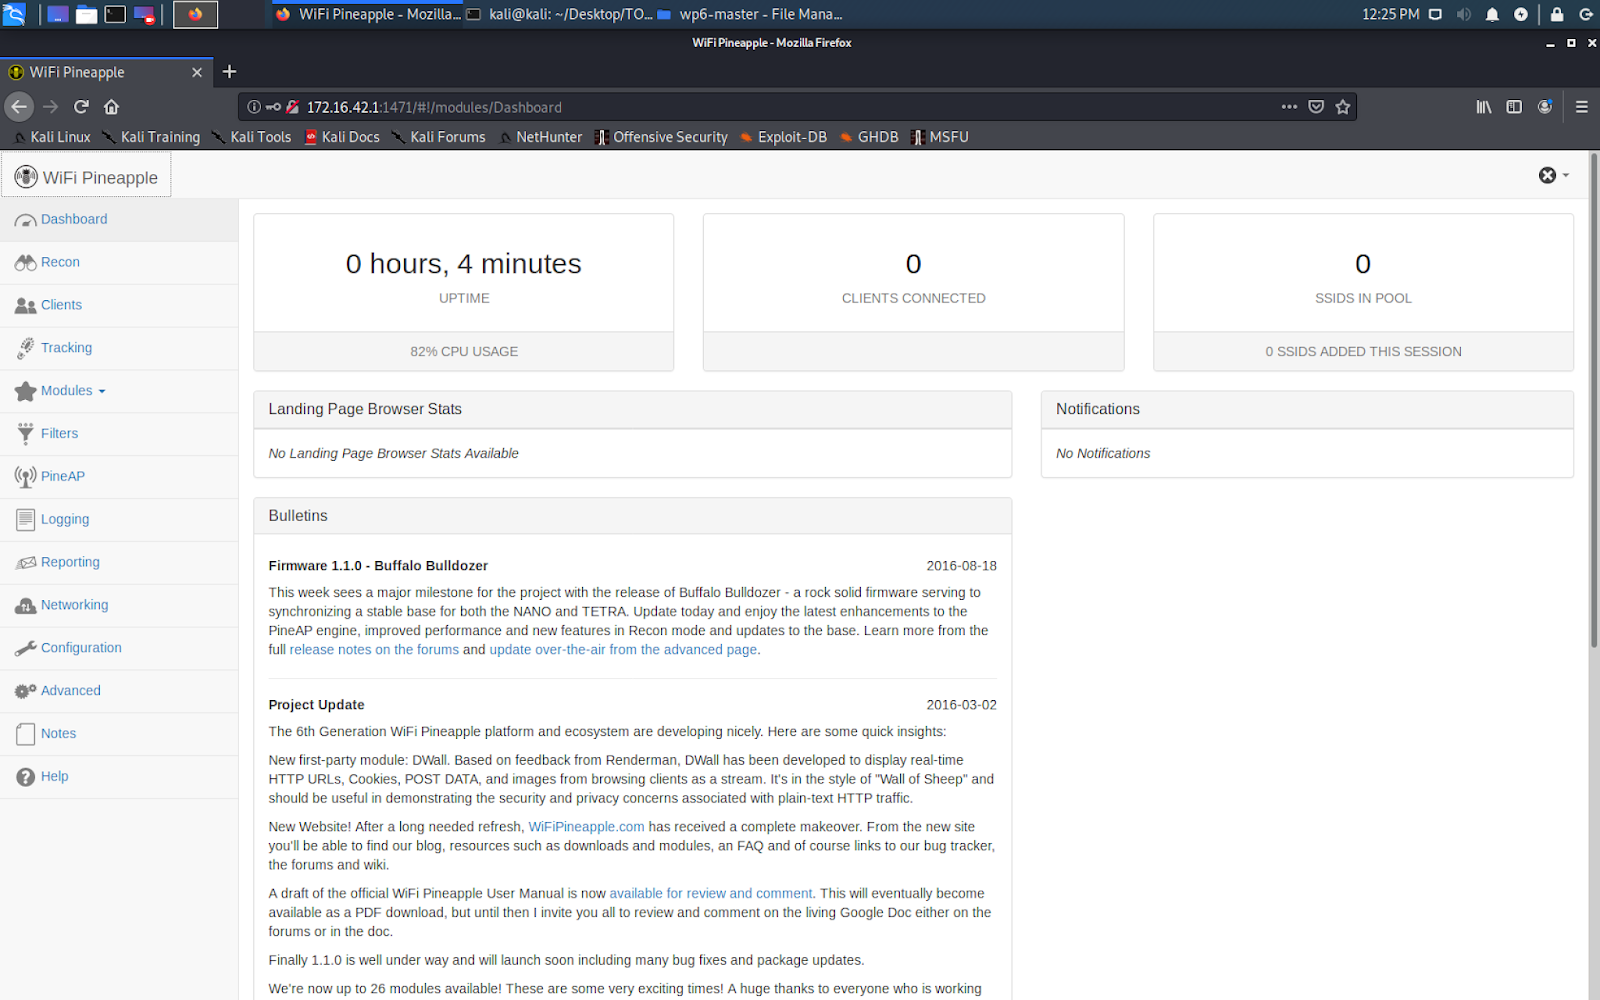Open the PineAP page

[x=119, y=477]
